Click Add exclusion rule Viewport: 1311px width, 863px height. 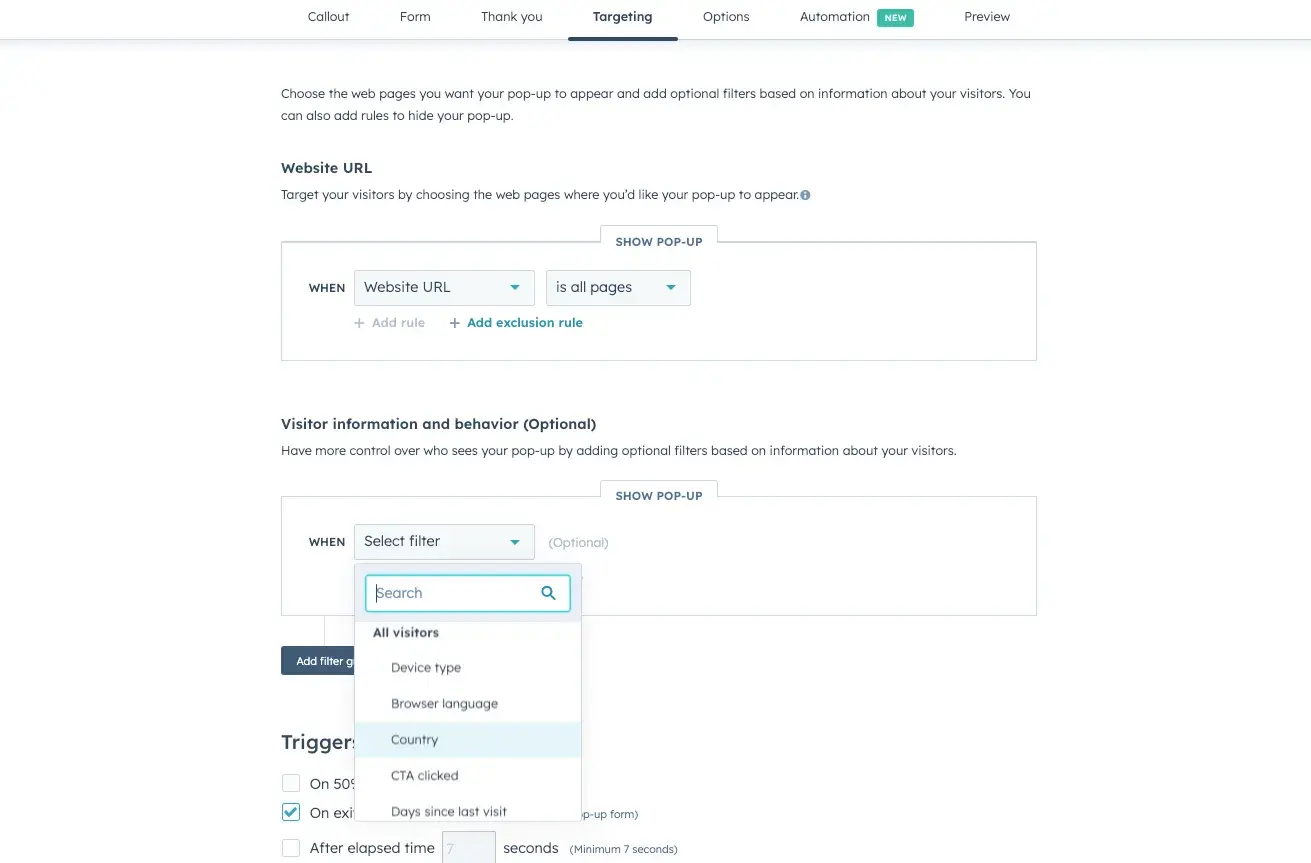pyautogui.click(x=524, y=323)
